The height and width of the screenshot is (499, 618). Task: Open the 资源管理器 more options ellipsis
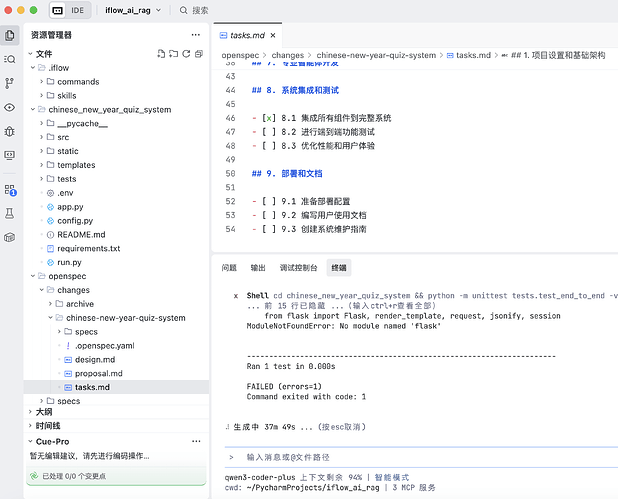pyautogui.click(x=195, y=35)
